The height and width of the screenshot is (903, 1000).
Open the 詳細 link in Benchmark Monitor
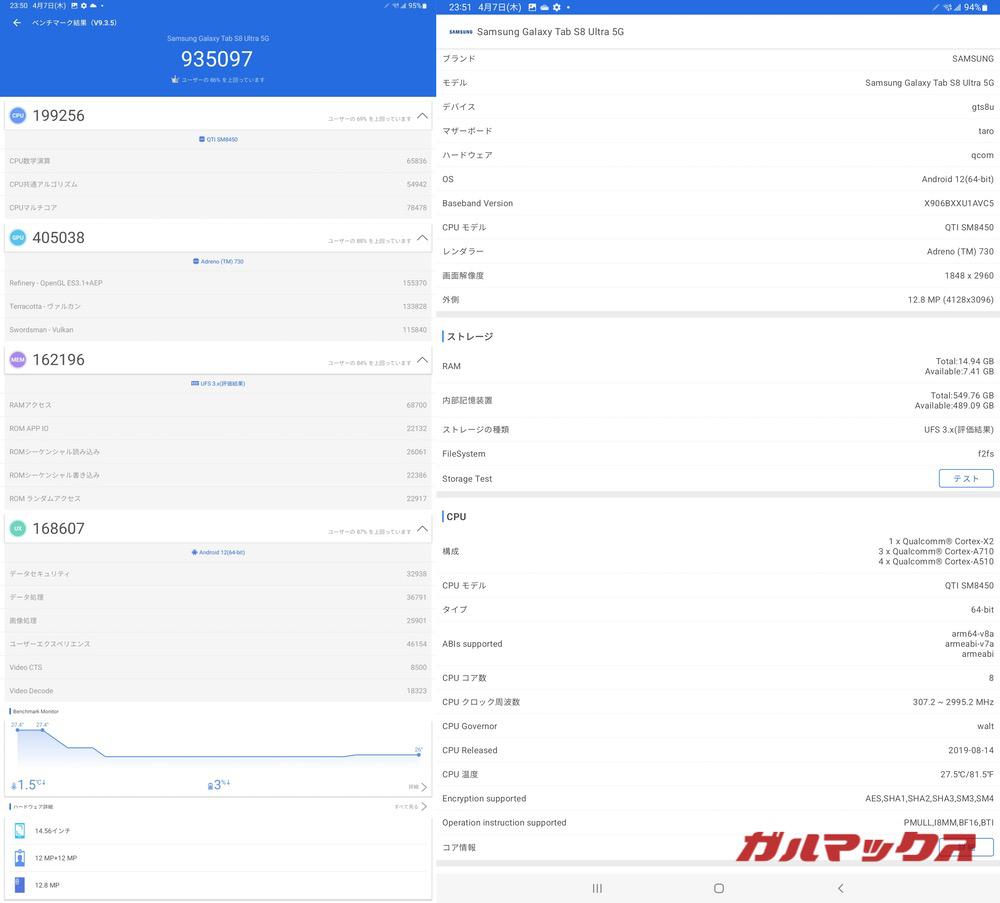click(414, 786)
